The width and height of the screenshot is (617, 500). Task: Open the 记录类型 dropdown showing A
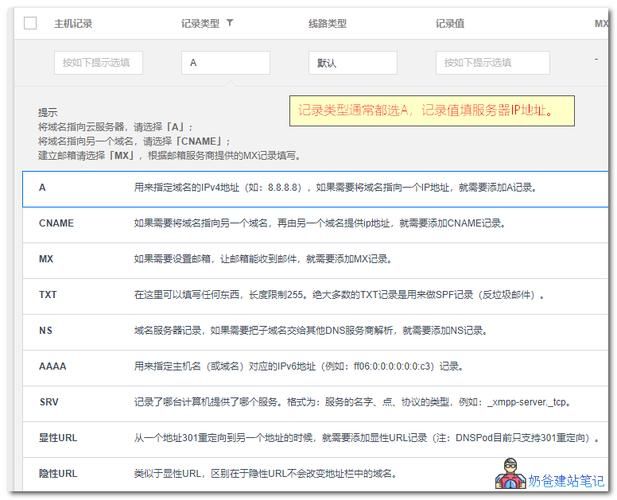point(226,63)
